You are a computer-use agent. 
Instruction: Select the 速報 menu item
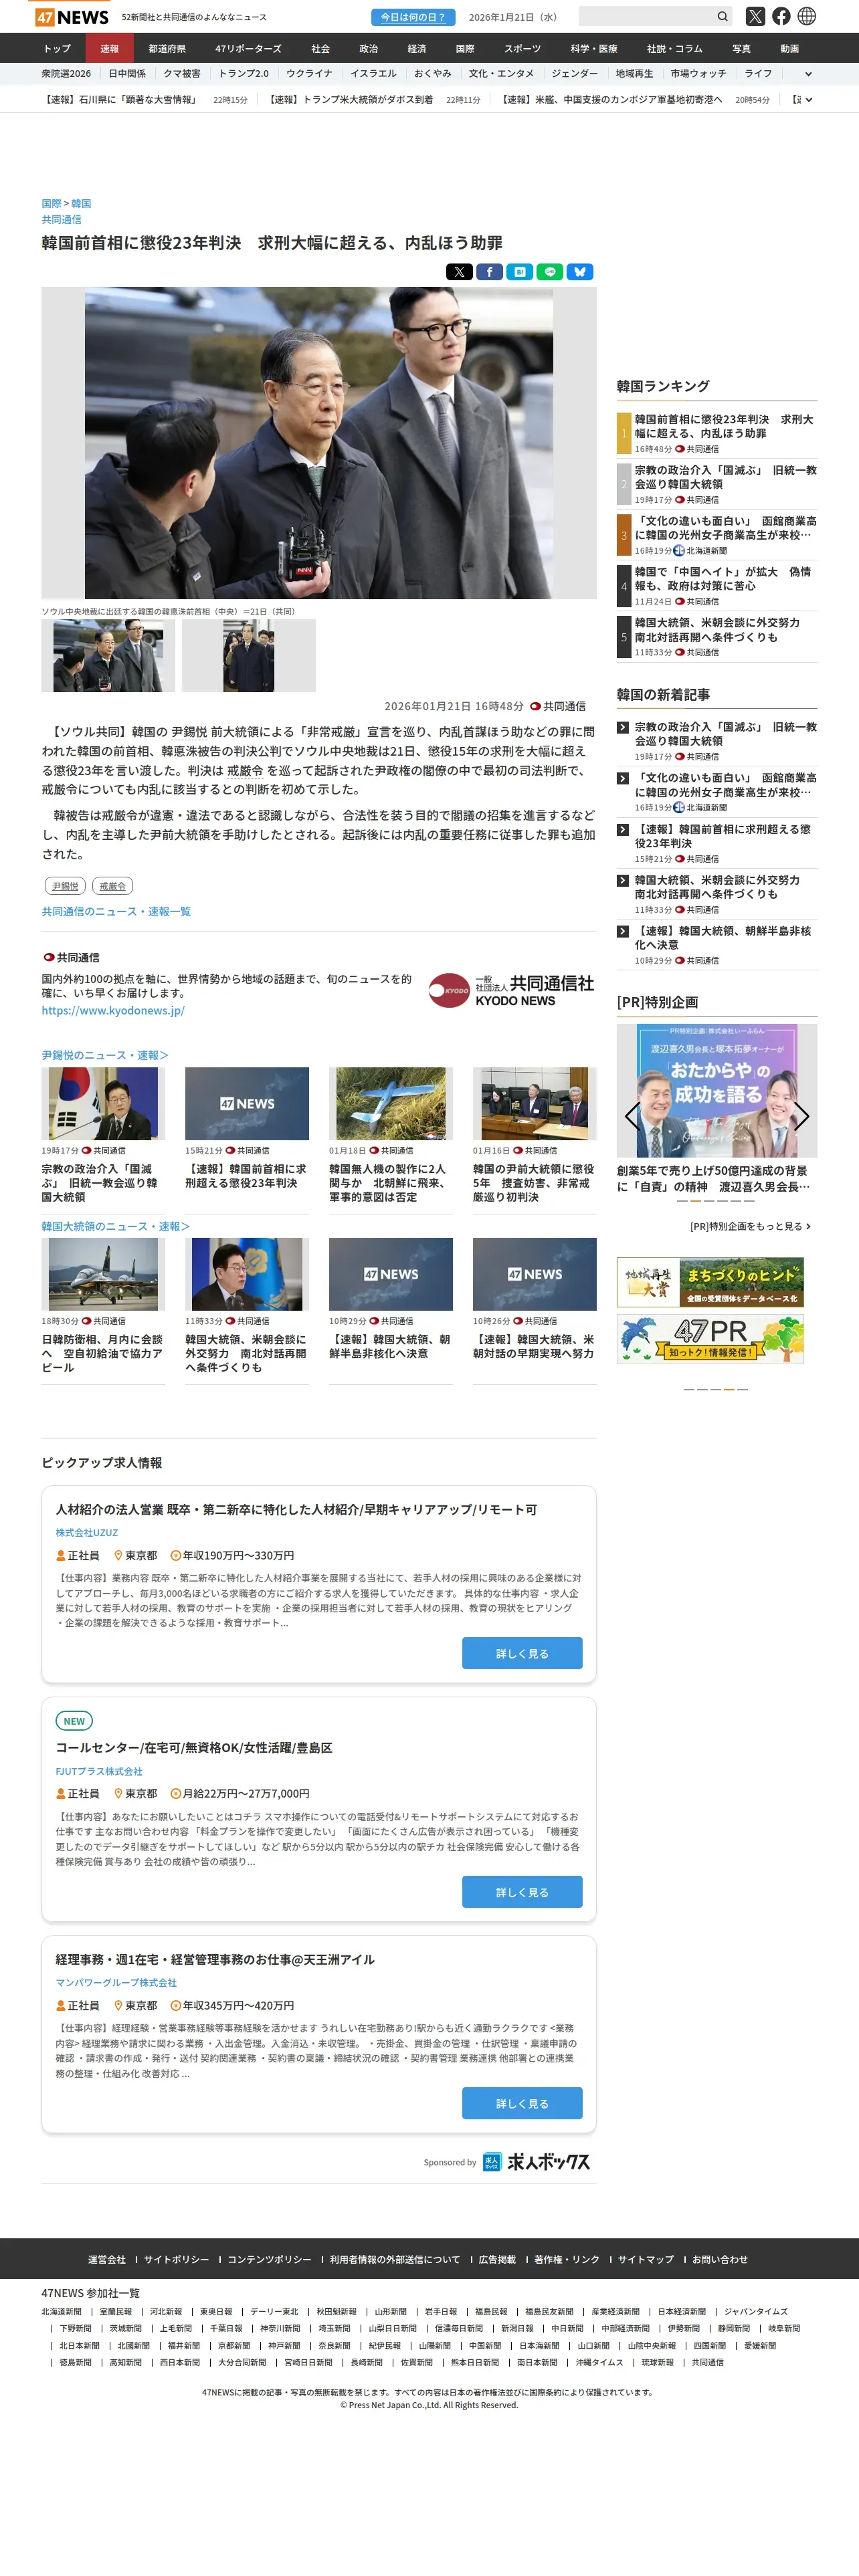coord(109,48)
